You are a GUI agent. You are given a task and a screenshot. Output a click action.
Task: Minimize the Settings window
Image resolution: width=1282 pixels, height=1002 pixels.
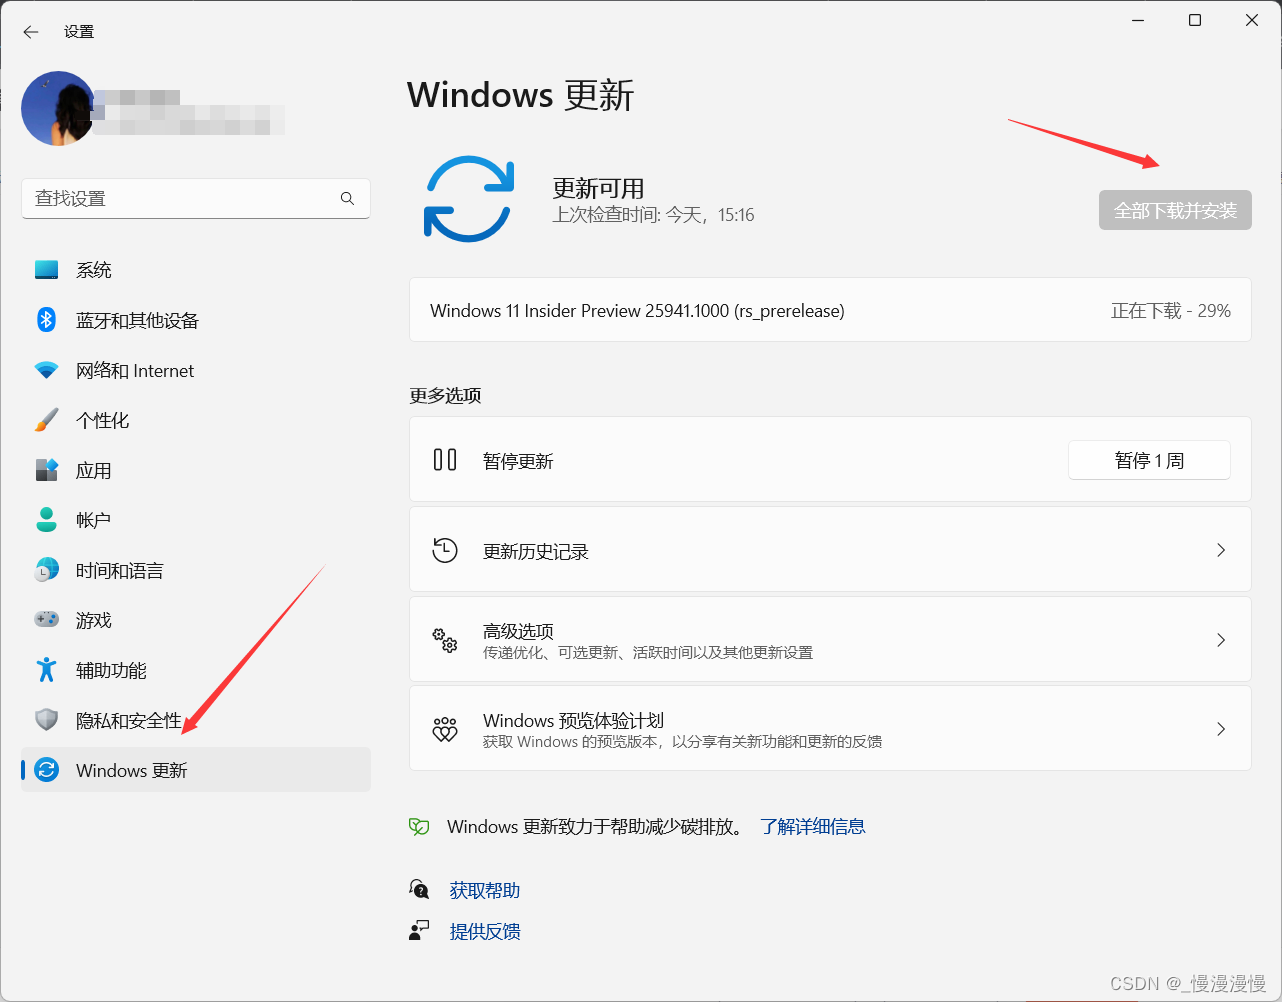tap(1138, 20)
